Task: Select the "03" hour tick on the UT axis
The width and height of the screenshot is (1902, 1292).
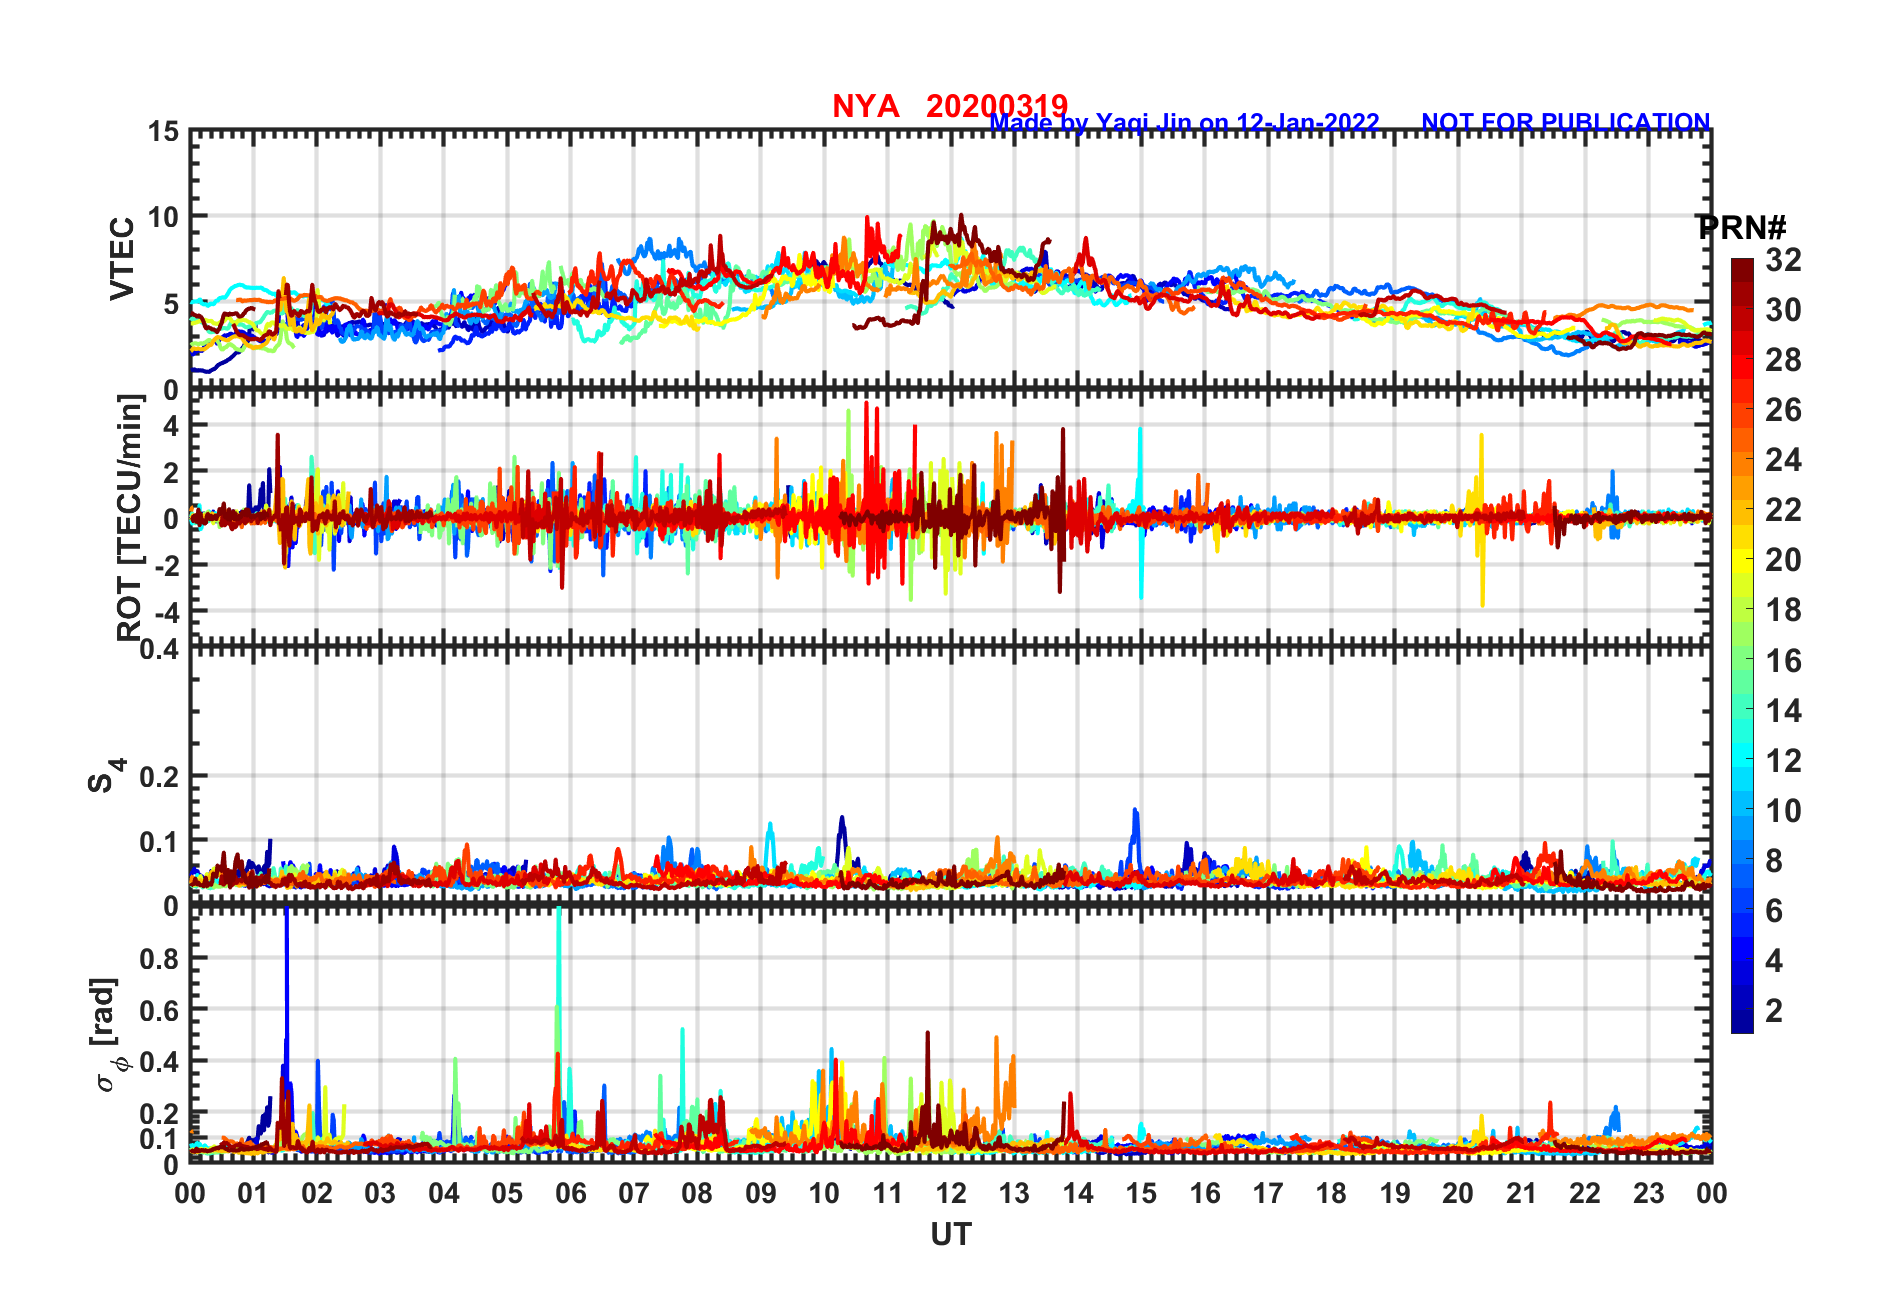Action: click(380, 1193)
